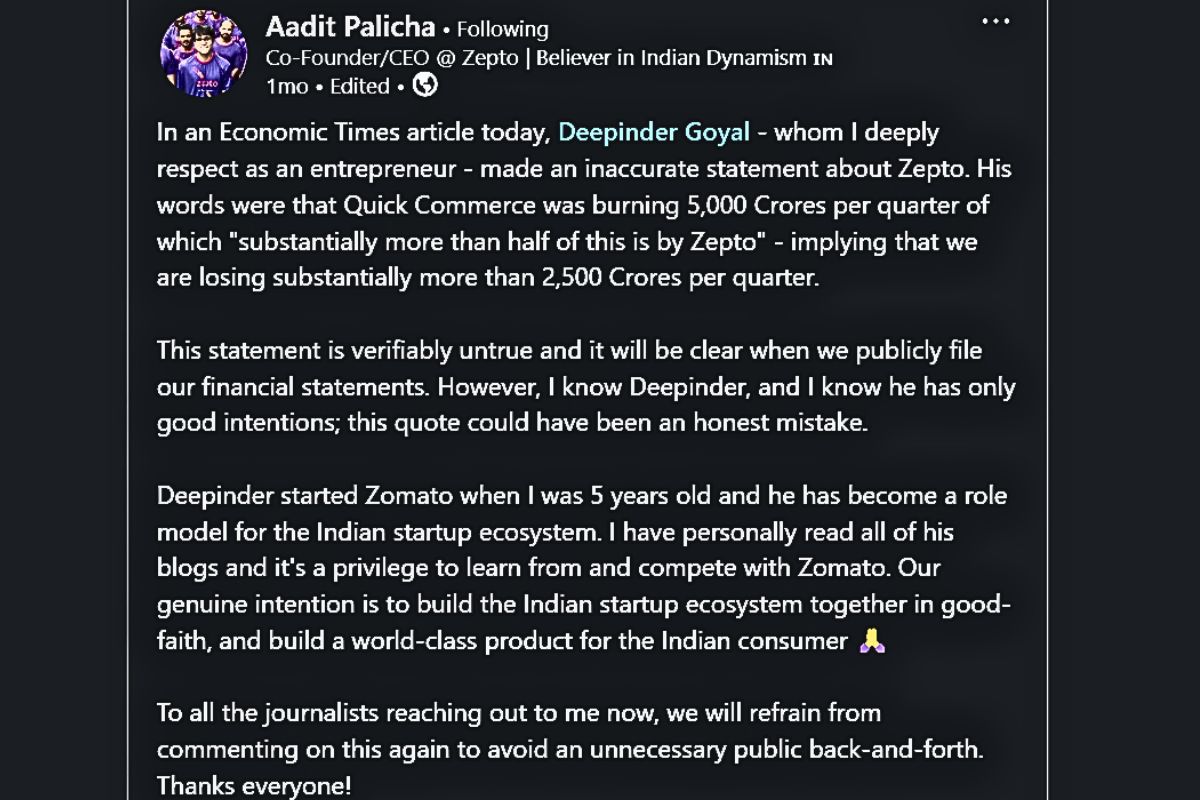Click the LinkedIn 'in' badge after the headline
This screenshot has width=1200, height=800.
pyautogui.click(x=822, y=59)
